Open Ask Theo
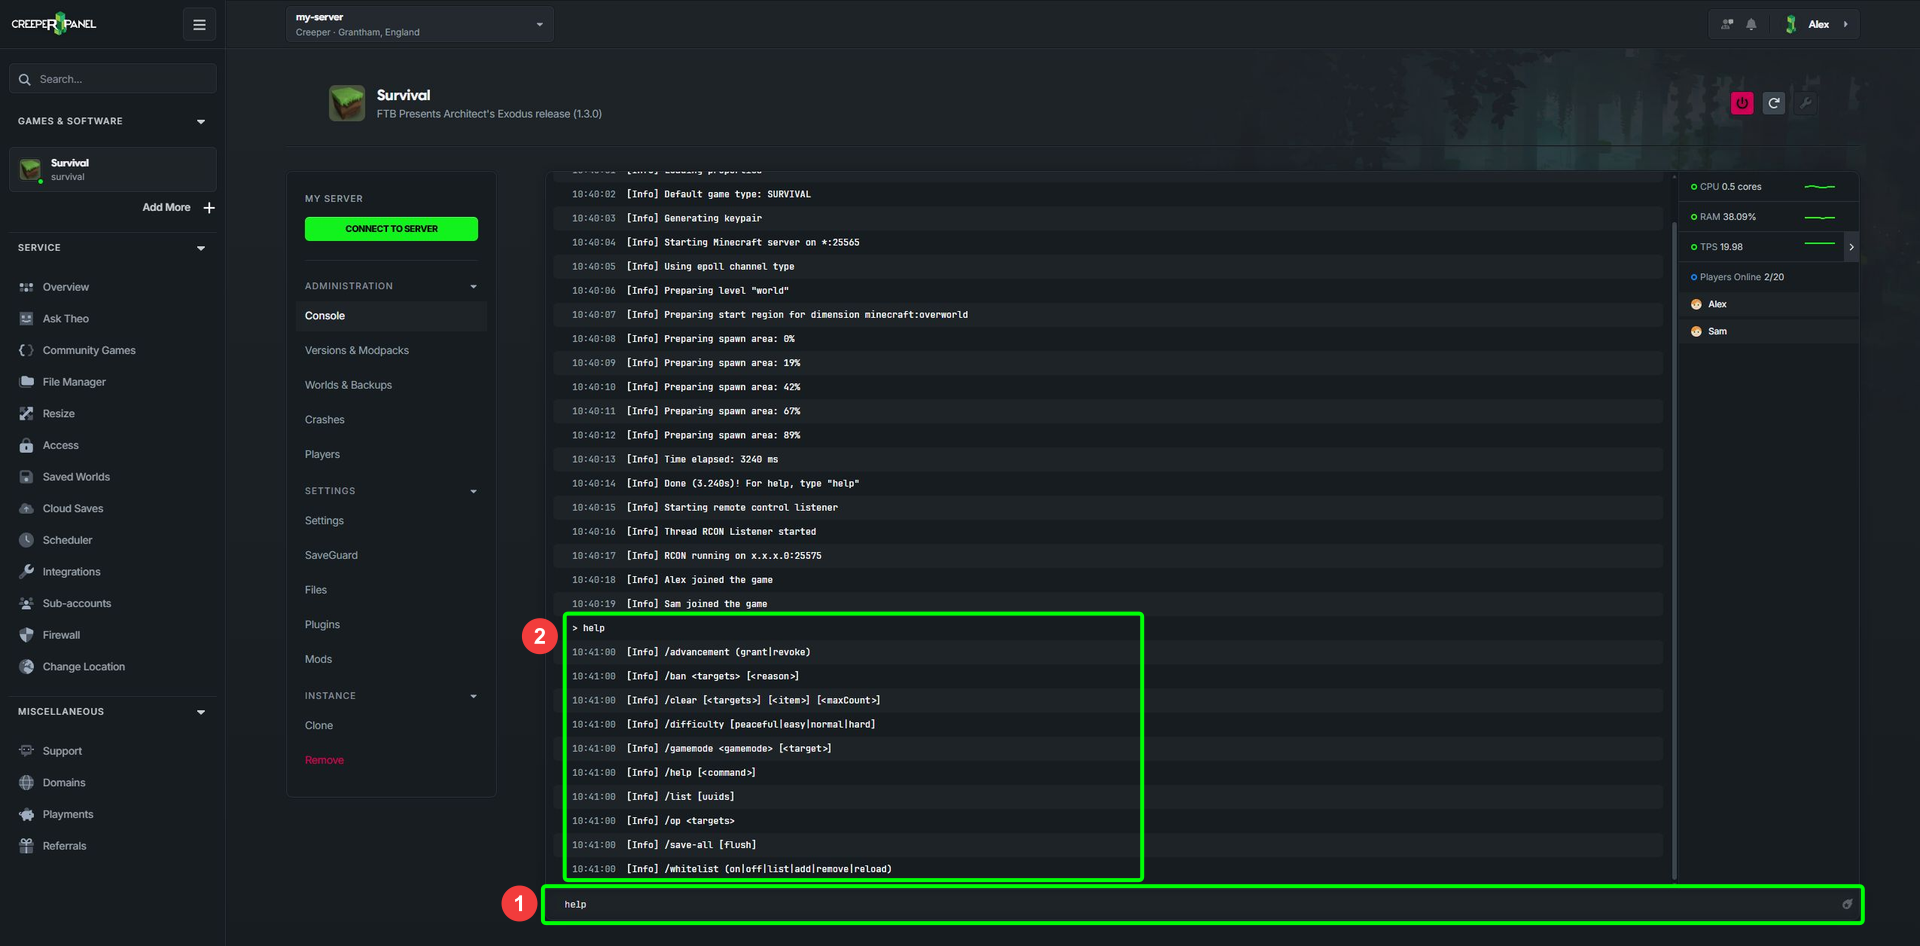Screen dimensions: 1920x946 coord(65,319)
